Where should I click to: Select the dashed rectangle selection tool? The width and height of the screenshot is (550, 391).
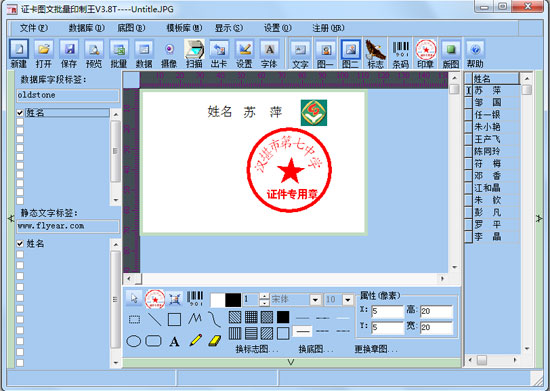[134, 319]
